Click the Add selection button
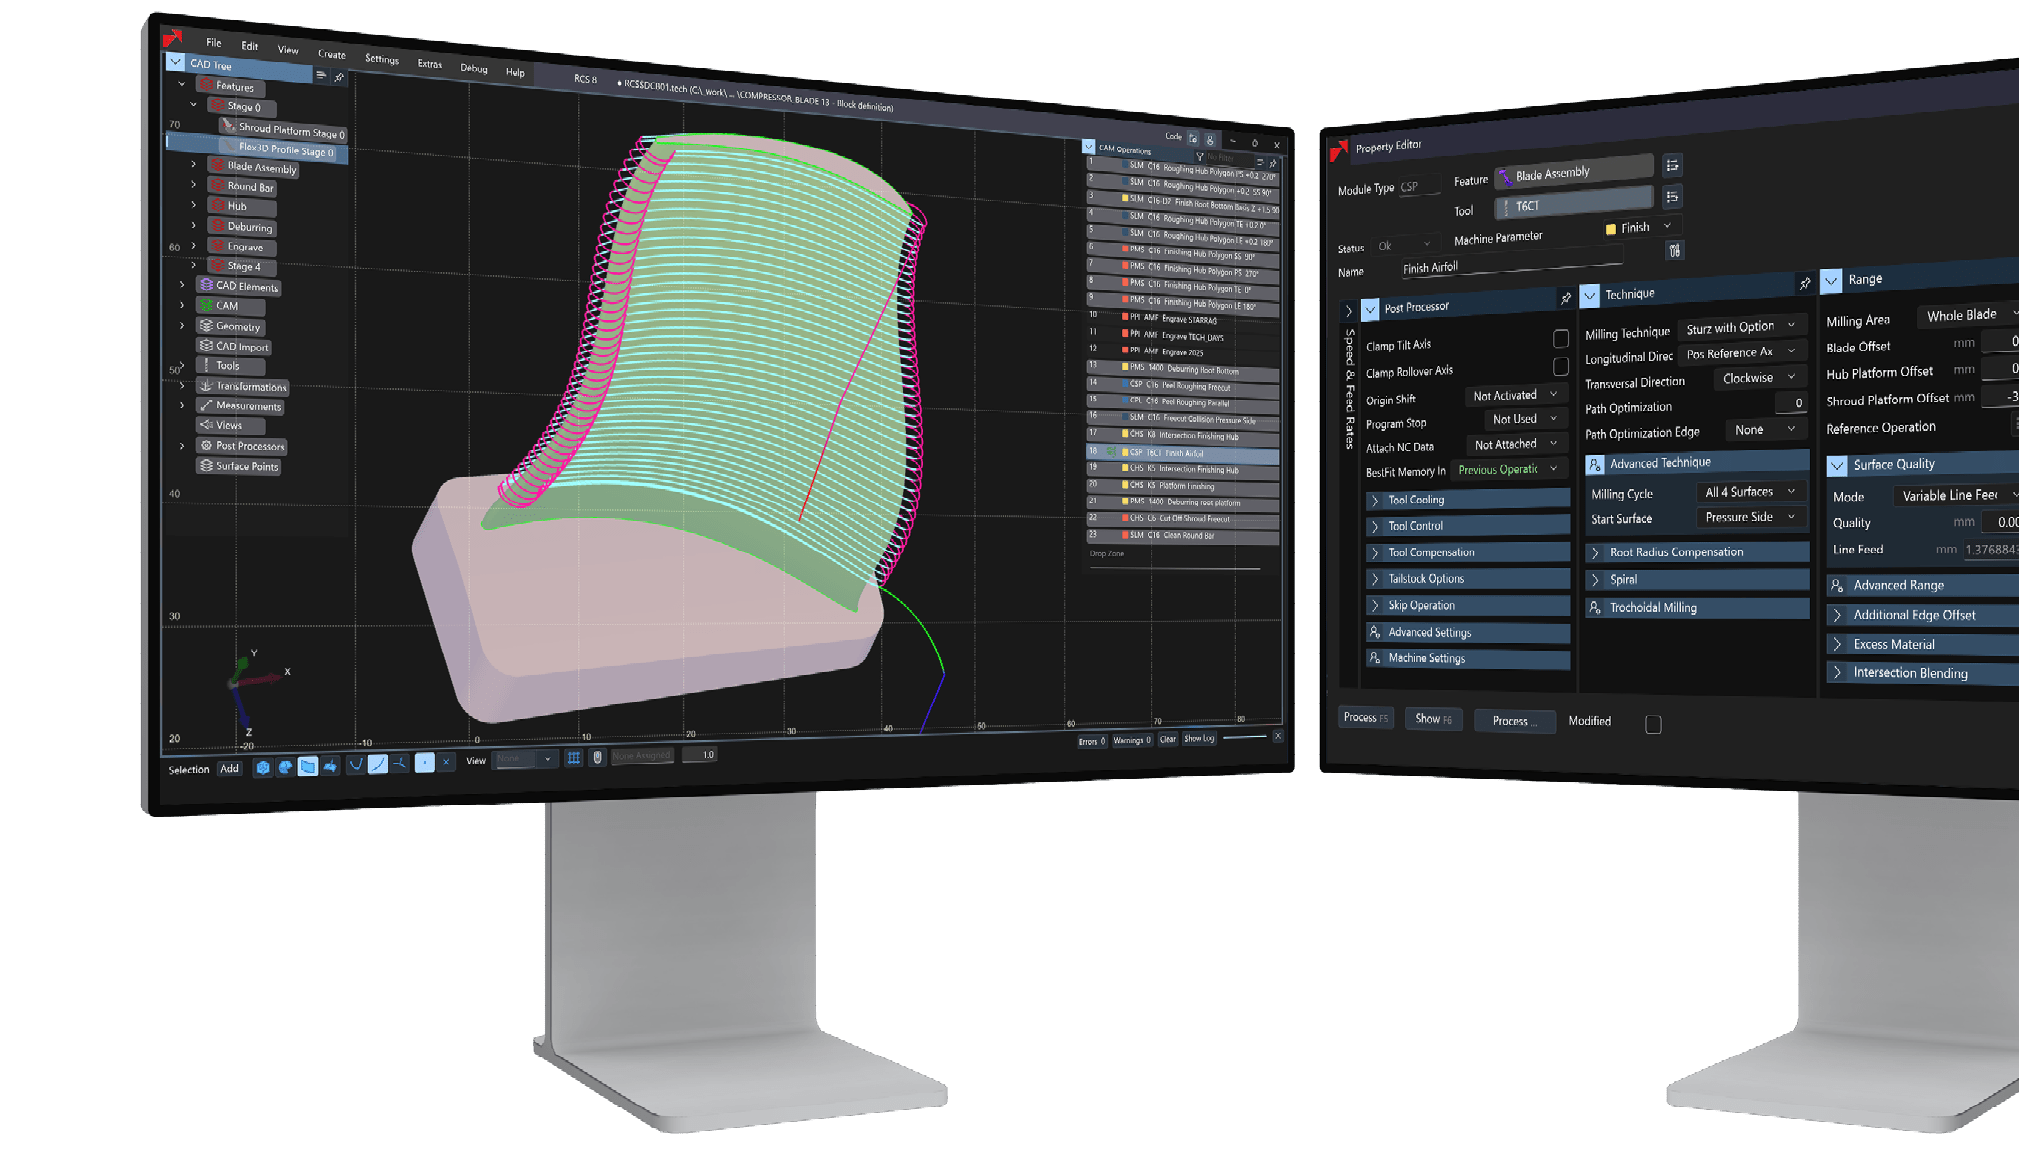 (x=229, y=769)
